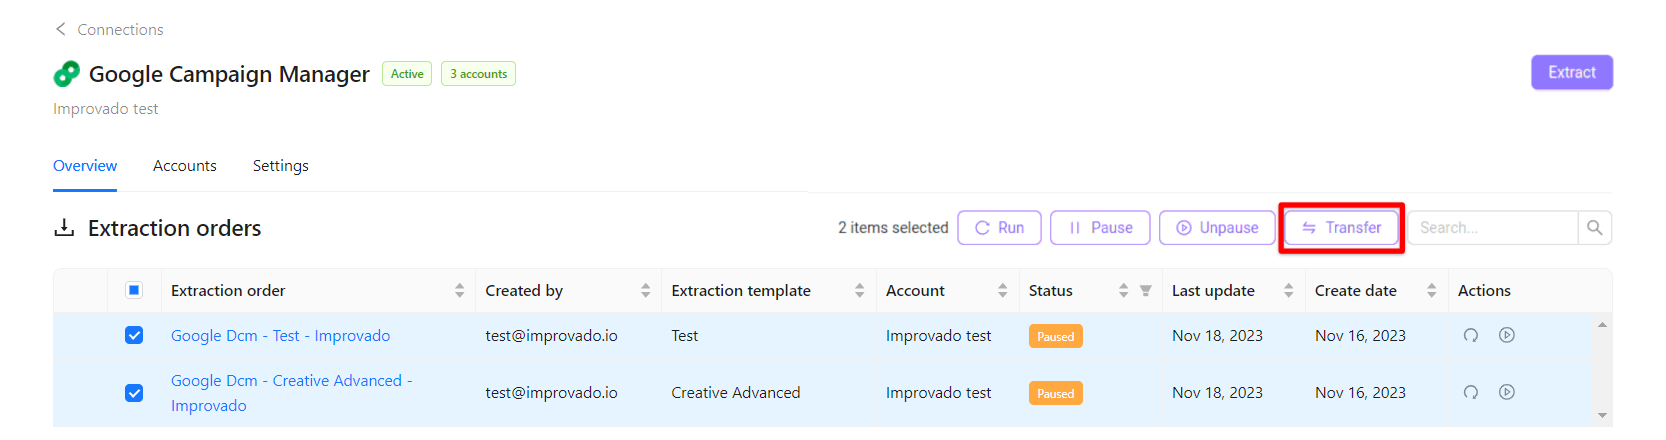Click the Google Campaign Manager logo icon

point(67,74)
